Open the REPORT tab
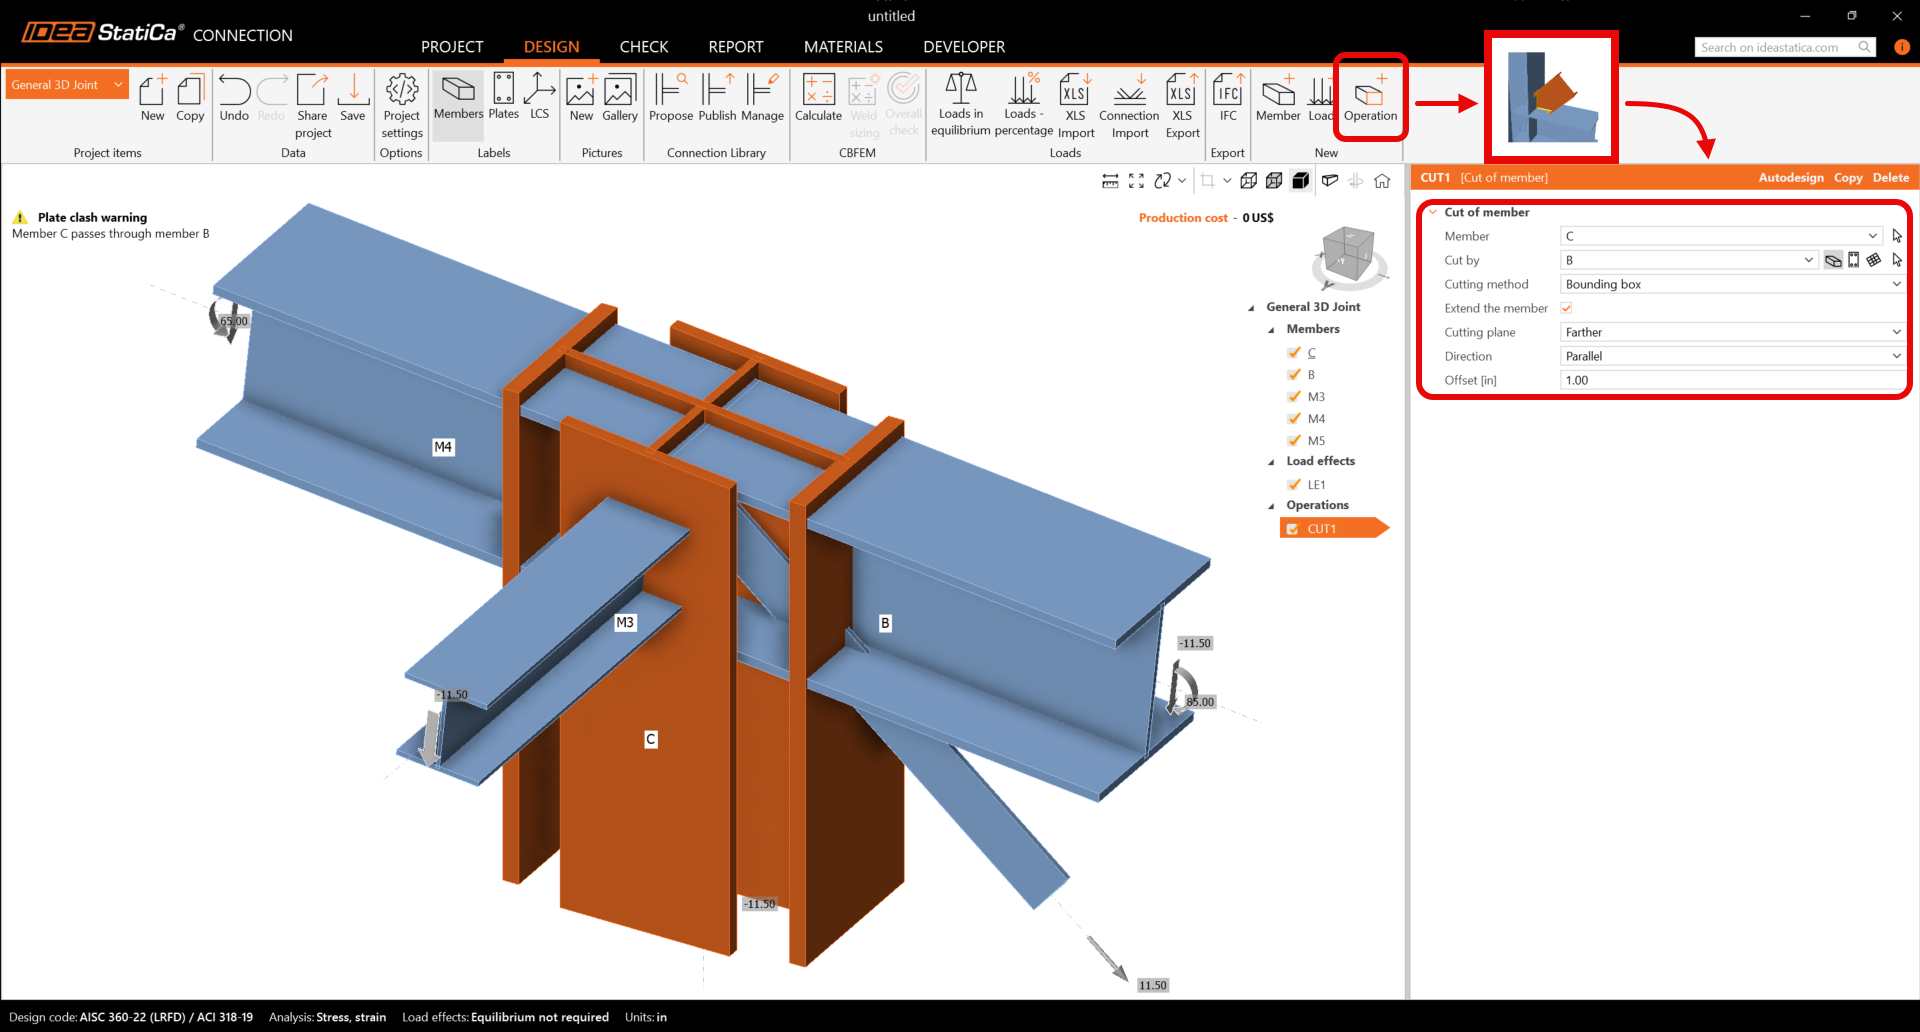Viewport: 1920px width, 1032px height. coord(735,47)
